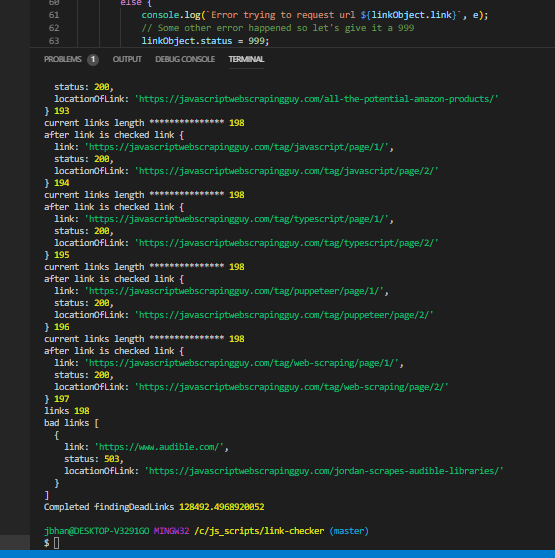Switch to the Debug Console tab
Screen dimensions: 555x558
pyautogui.click(x=185, y=59)
